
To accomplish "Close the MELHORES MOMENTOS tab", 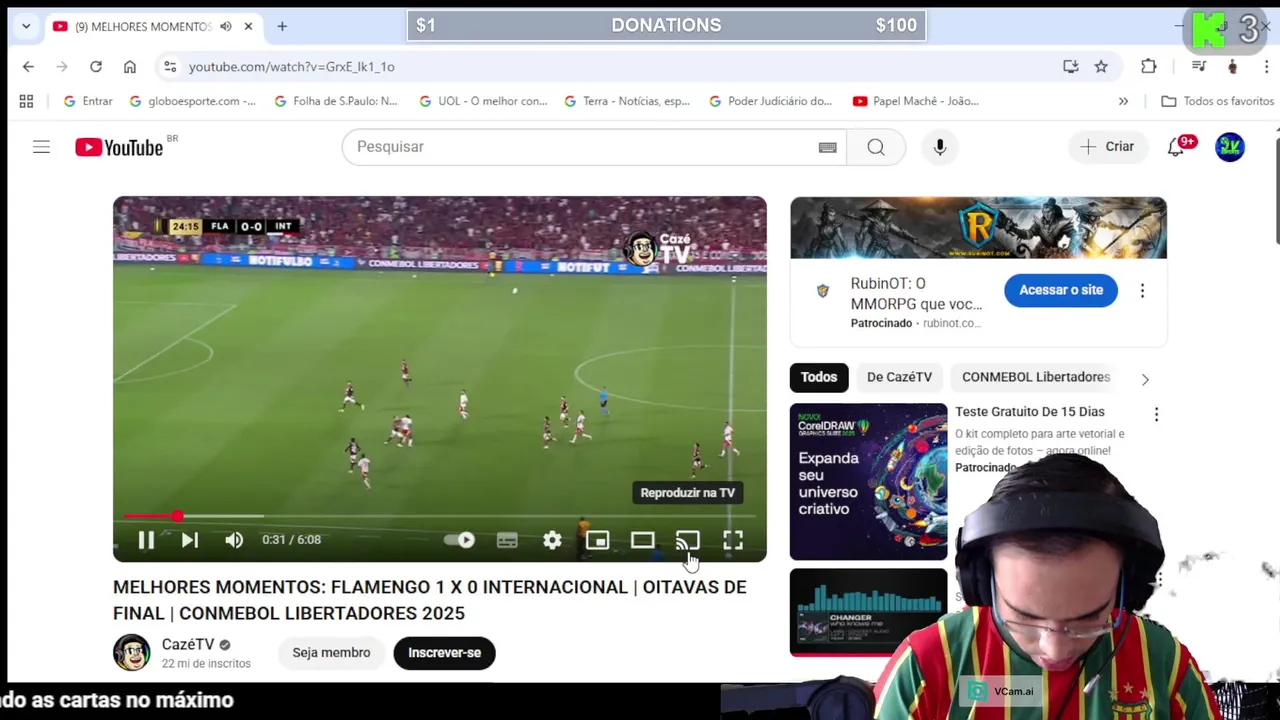I will (x=248, y=26).
